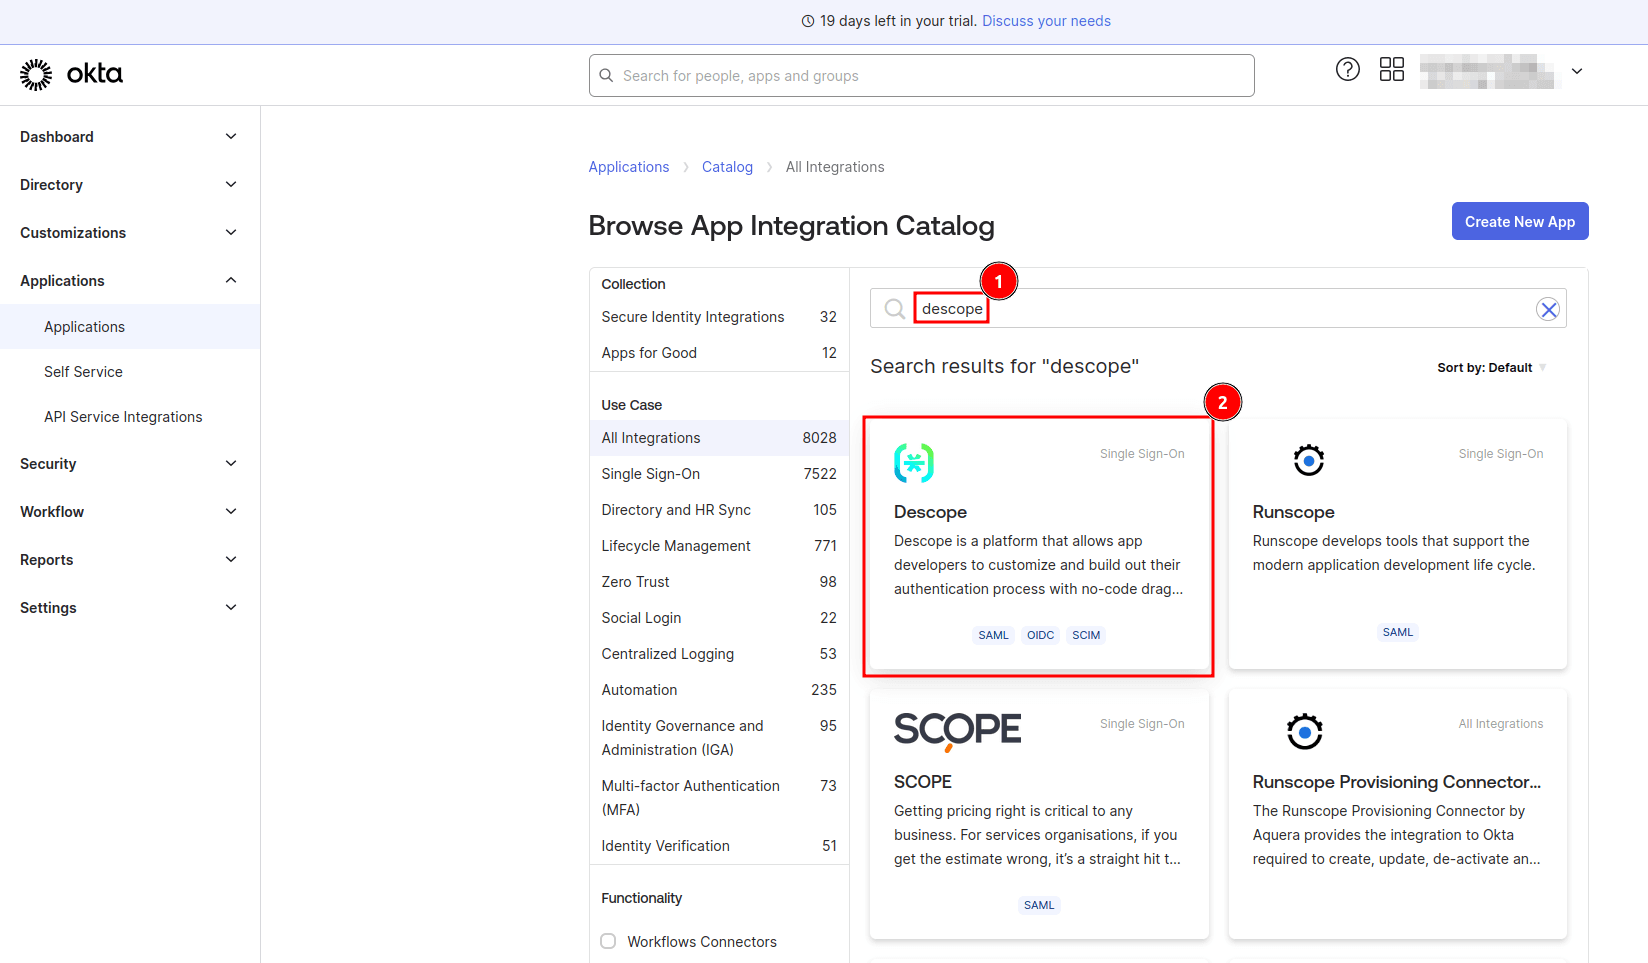Enable the Workflows Connectors checkbox
Image resolution: width=1648 pixels, height=963 pixels.
608,941
